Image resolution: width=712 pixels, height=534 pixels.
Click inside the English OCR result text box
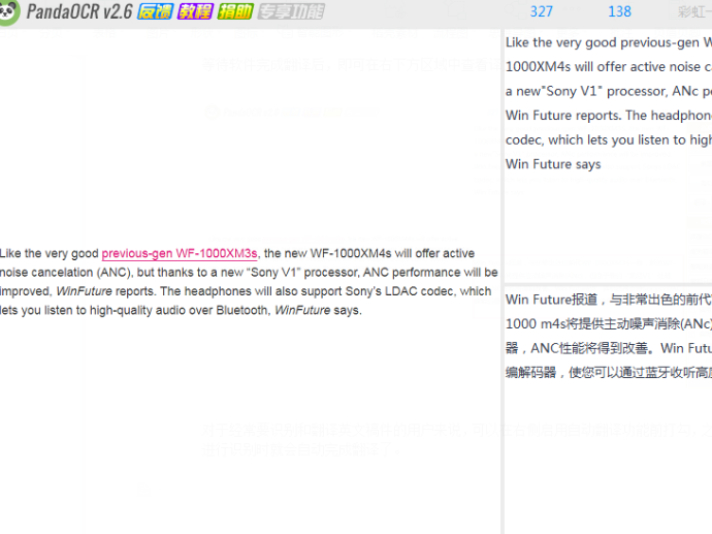[x=608, y=154]
